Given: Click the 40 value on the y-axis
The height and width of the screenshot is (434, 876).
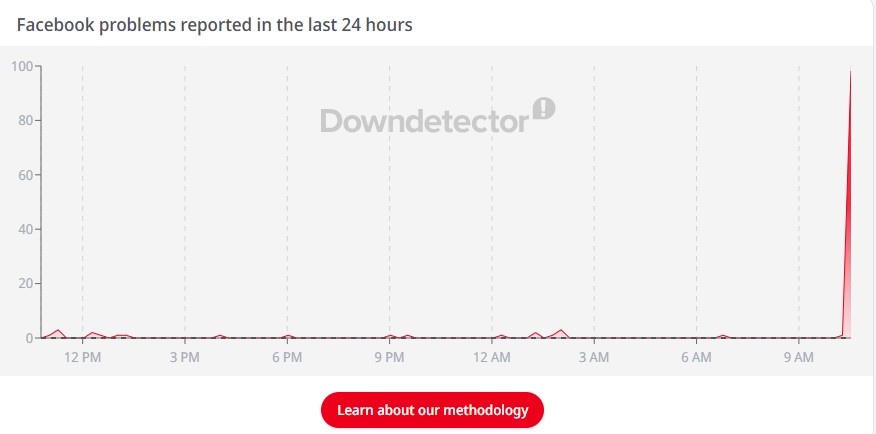Looking at the screenshot, I should pos(26,229).
